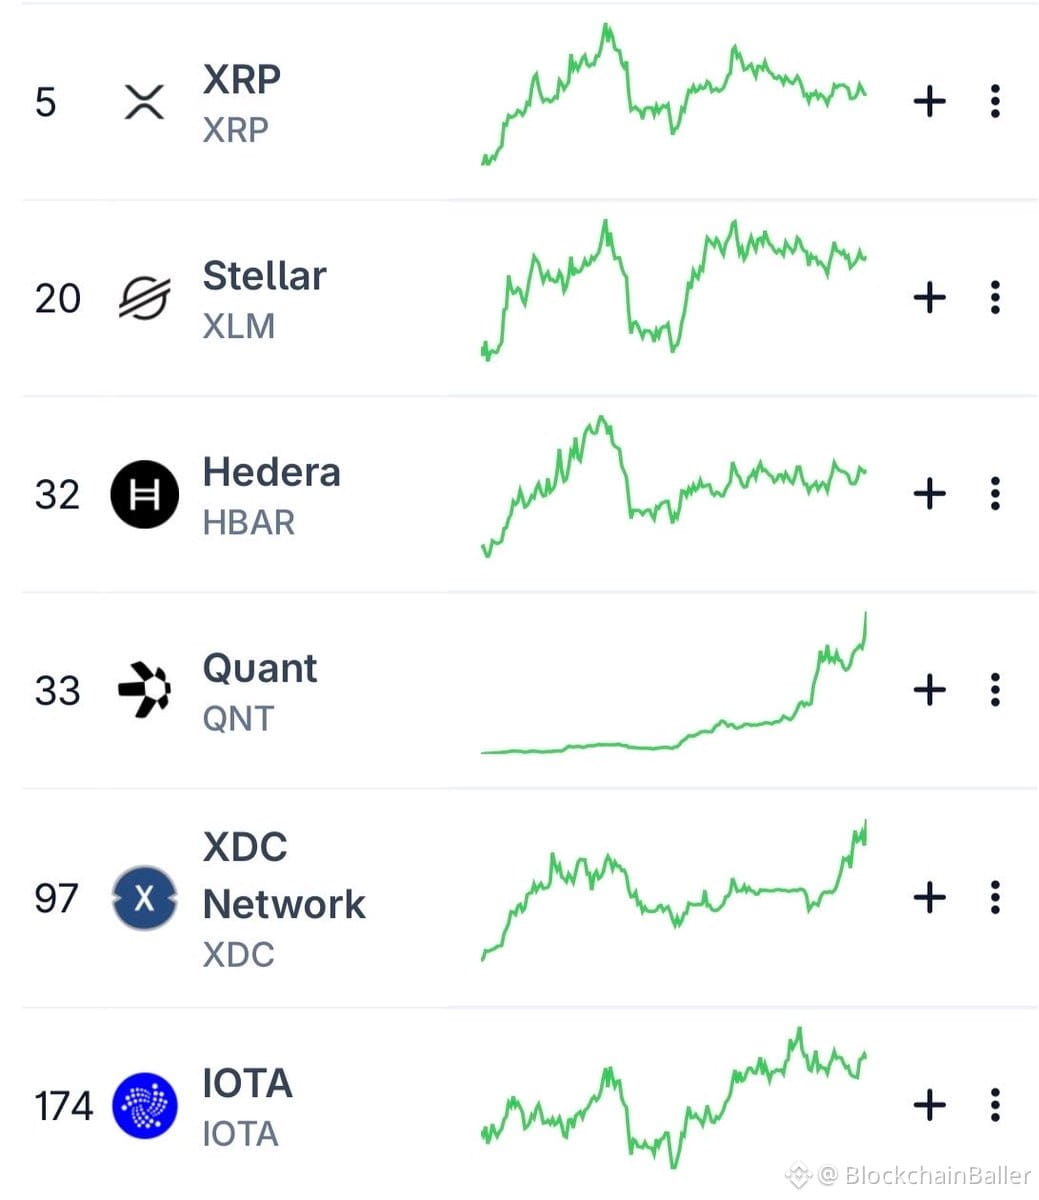Open the three-dot menu for Stellar
Viewport: 1039px width, 1200px height.
(995, 297)
